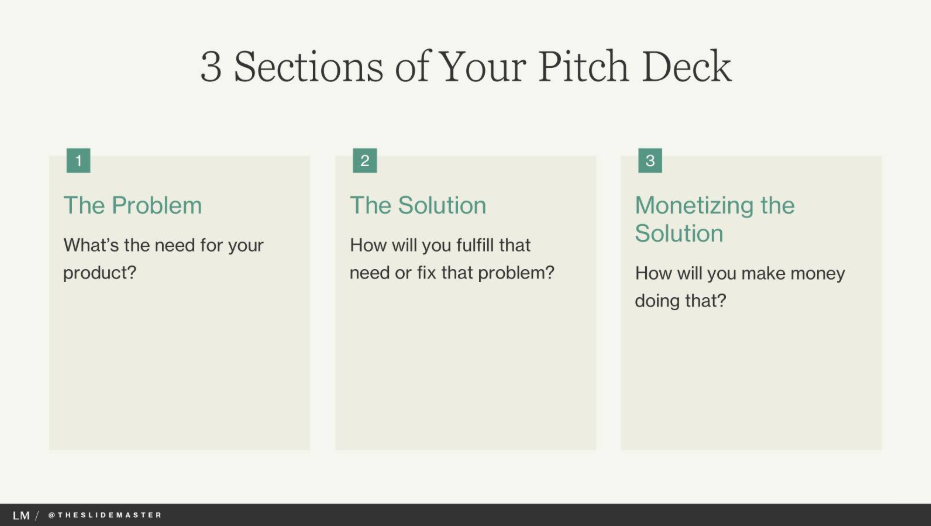Image resolution: width=931 pixels, height=526 pixels.
Task: Select the slide title text
Action: click(x=466, y=66)
